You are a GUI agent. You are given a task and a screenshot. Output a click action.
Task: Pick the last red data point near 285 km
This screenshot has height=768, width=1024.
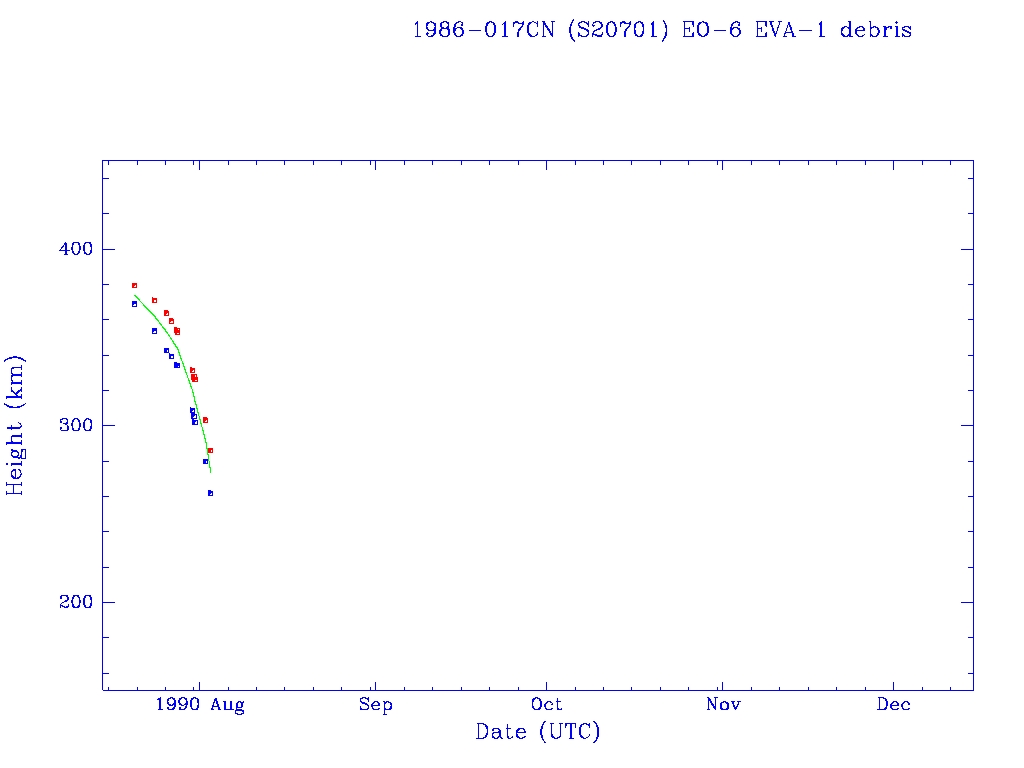[x=210, y=451]
